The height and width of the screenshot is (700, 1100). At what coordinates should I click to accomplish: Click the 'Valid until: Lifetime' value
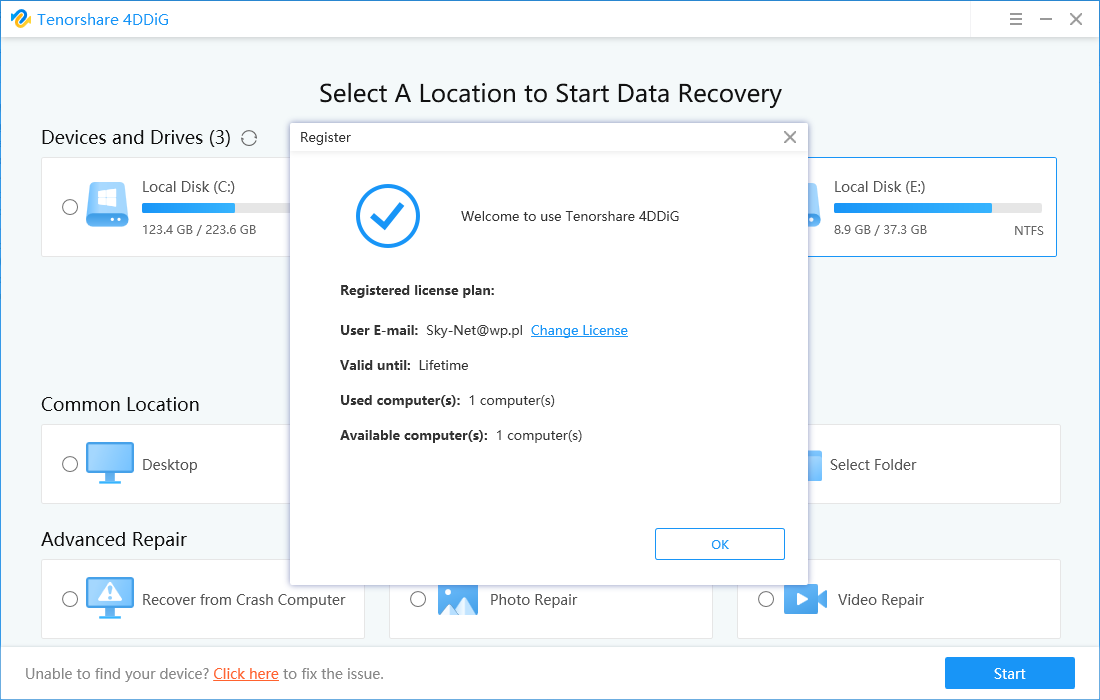click(443, 365)
